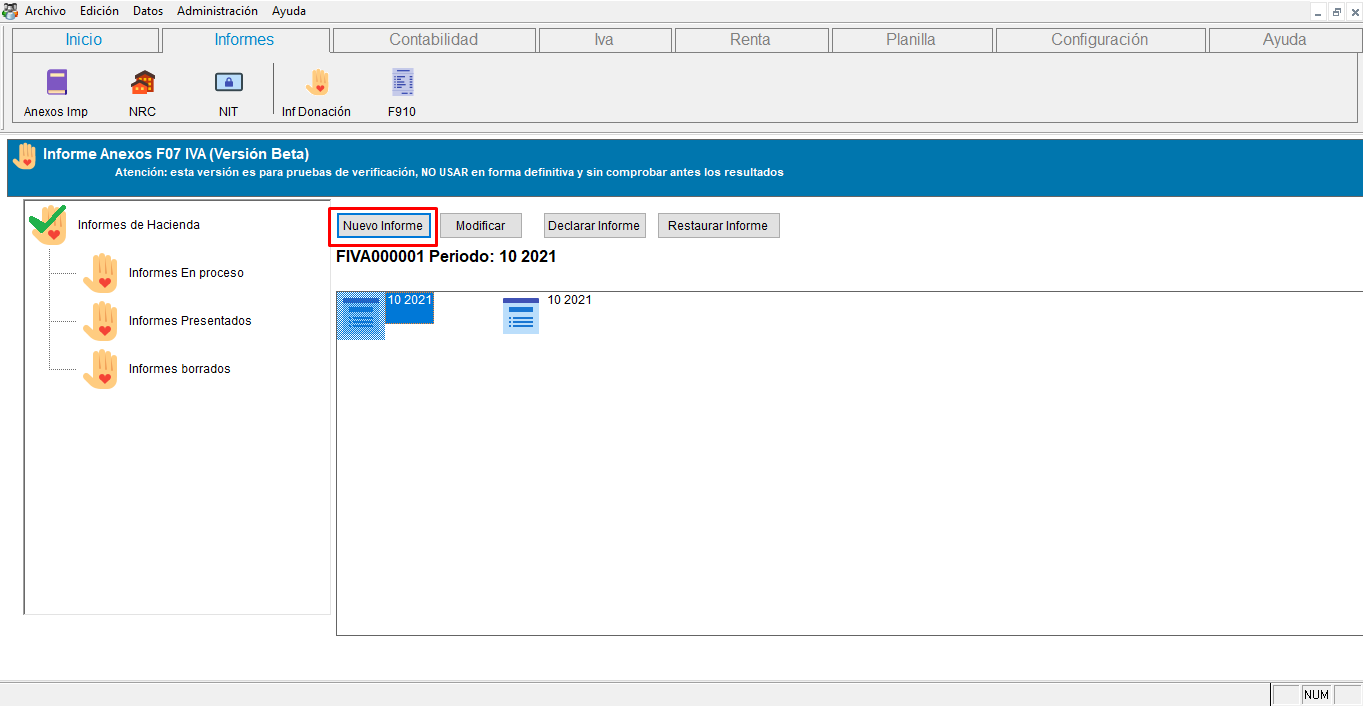Image resolution: width=1363 pixels, height=706 pixels.
Task: Open the F910 report tool
Action: coord(401,90)
